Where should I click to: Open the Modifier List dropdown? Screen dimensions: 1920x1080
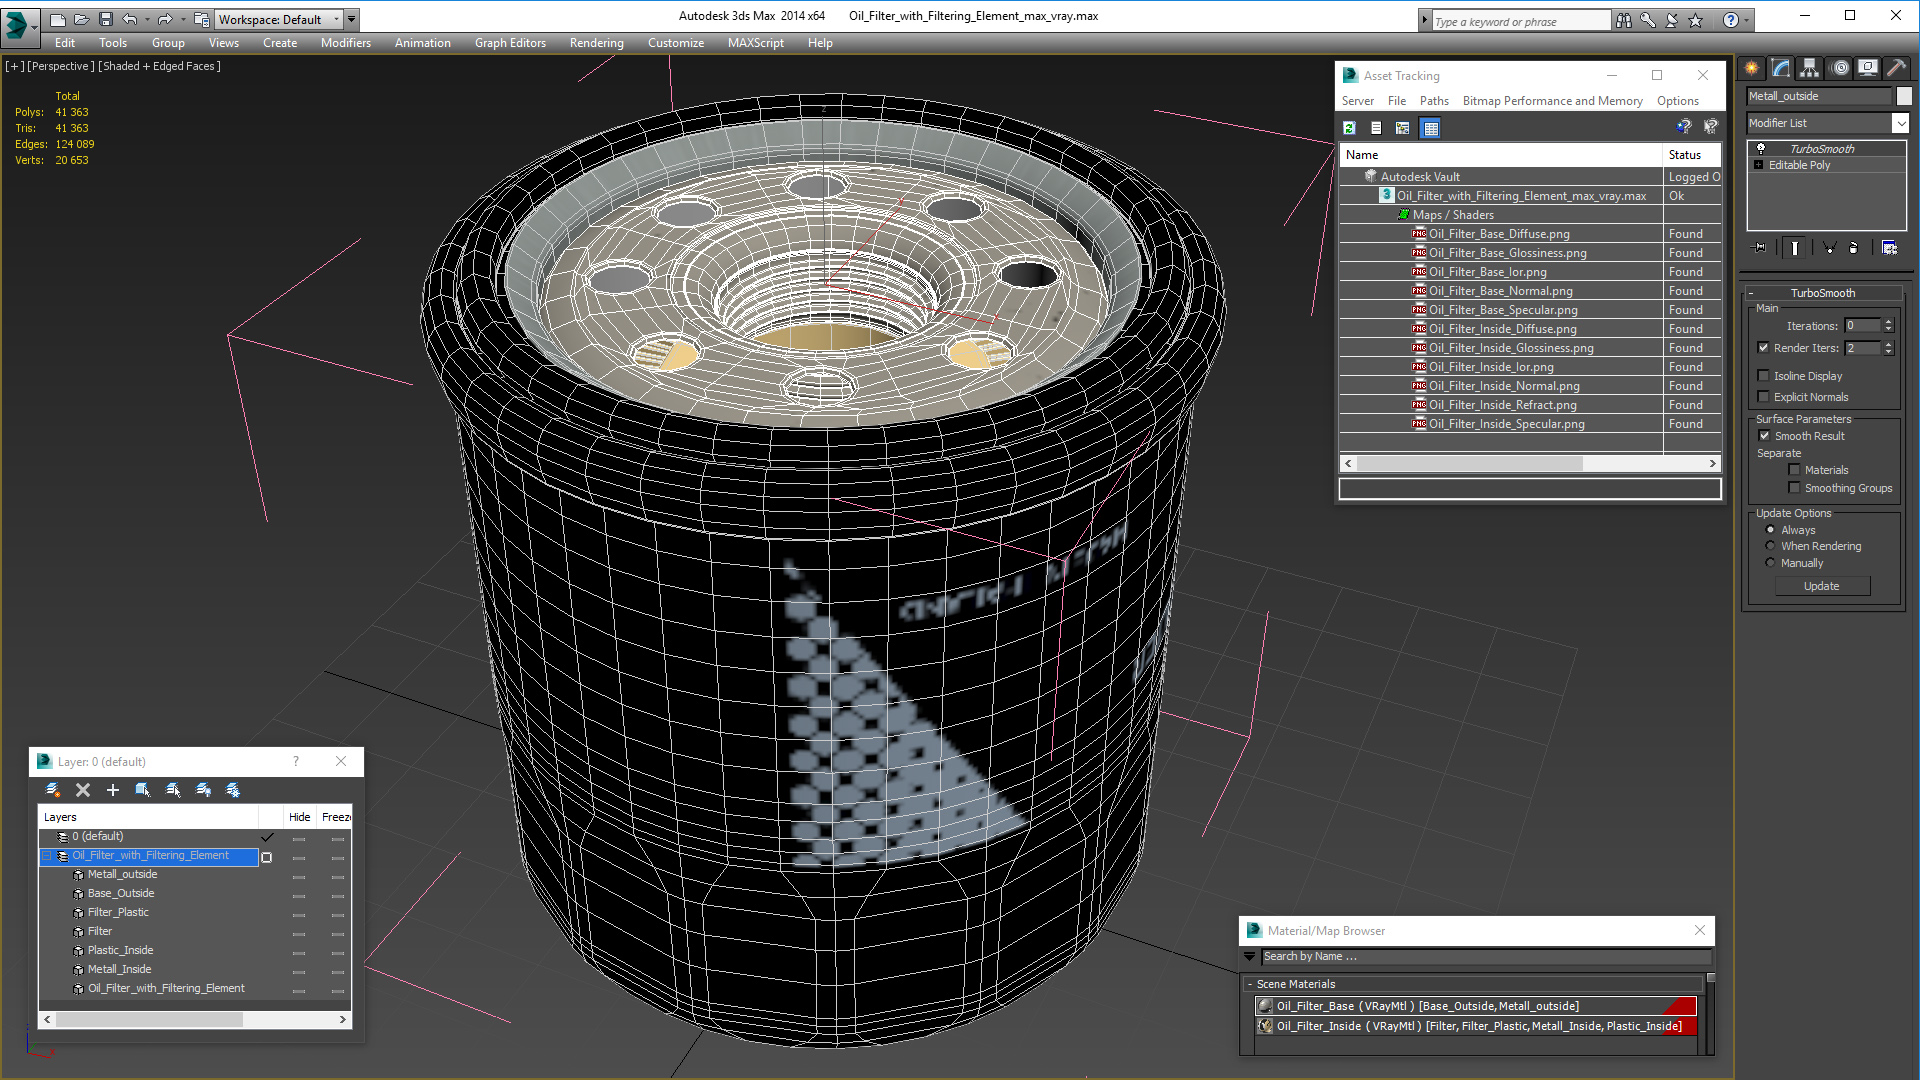[x=1900, y=123]
